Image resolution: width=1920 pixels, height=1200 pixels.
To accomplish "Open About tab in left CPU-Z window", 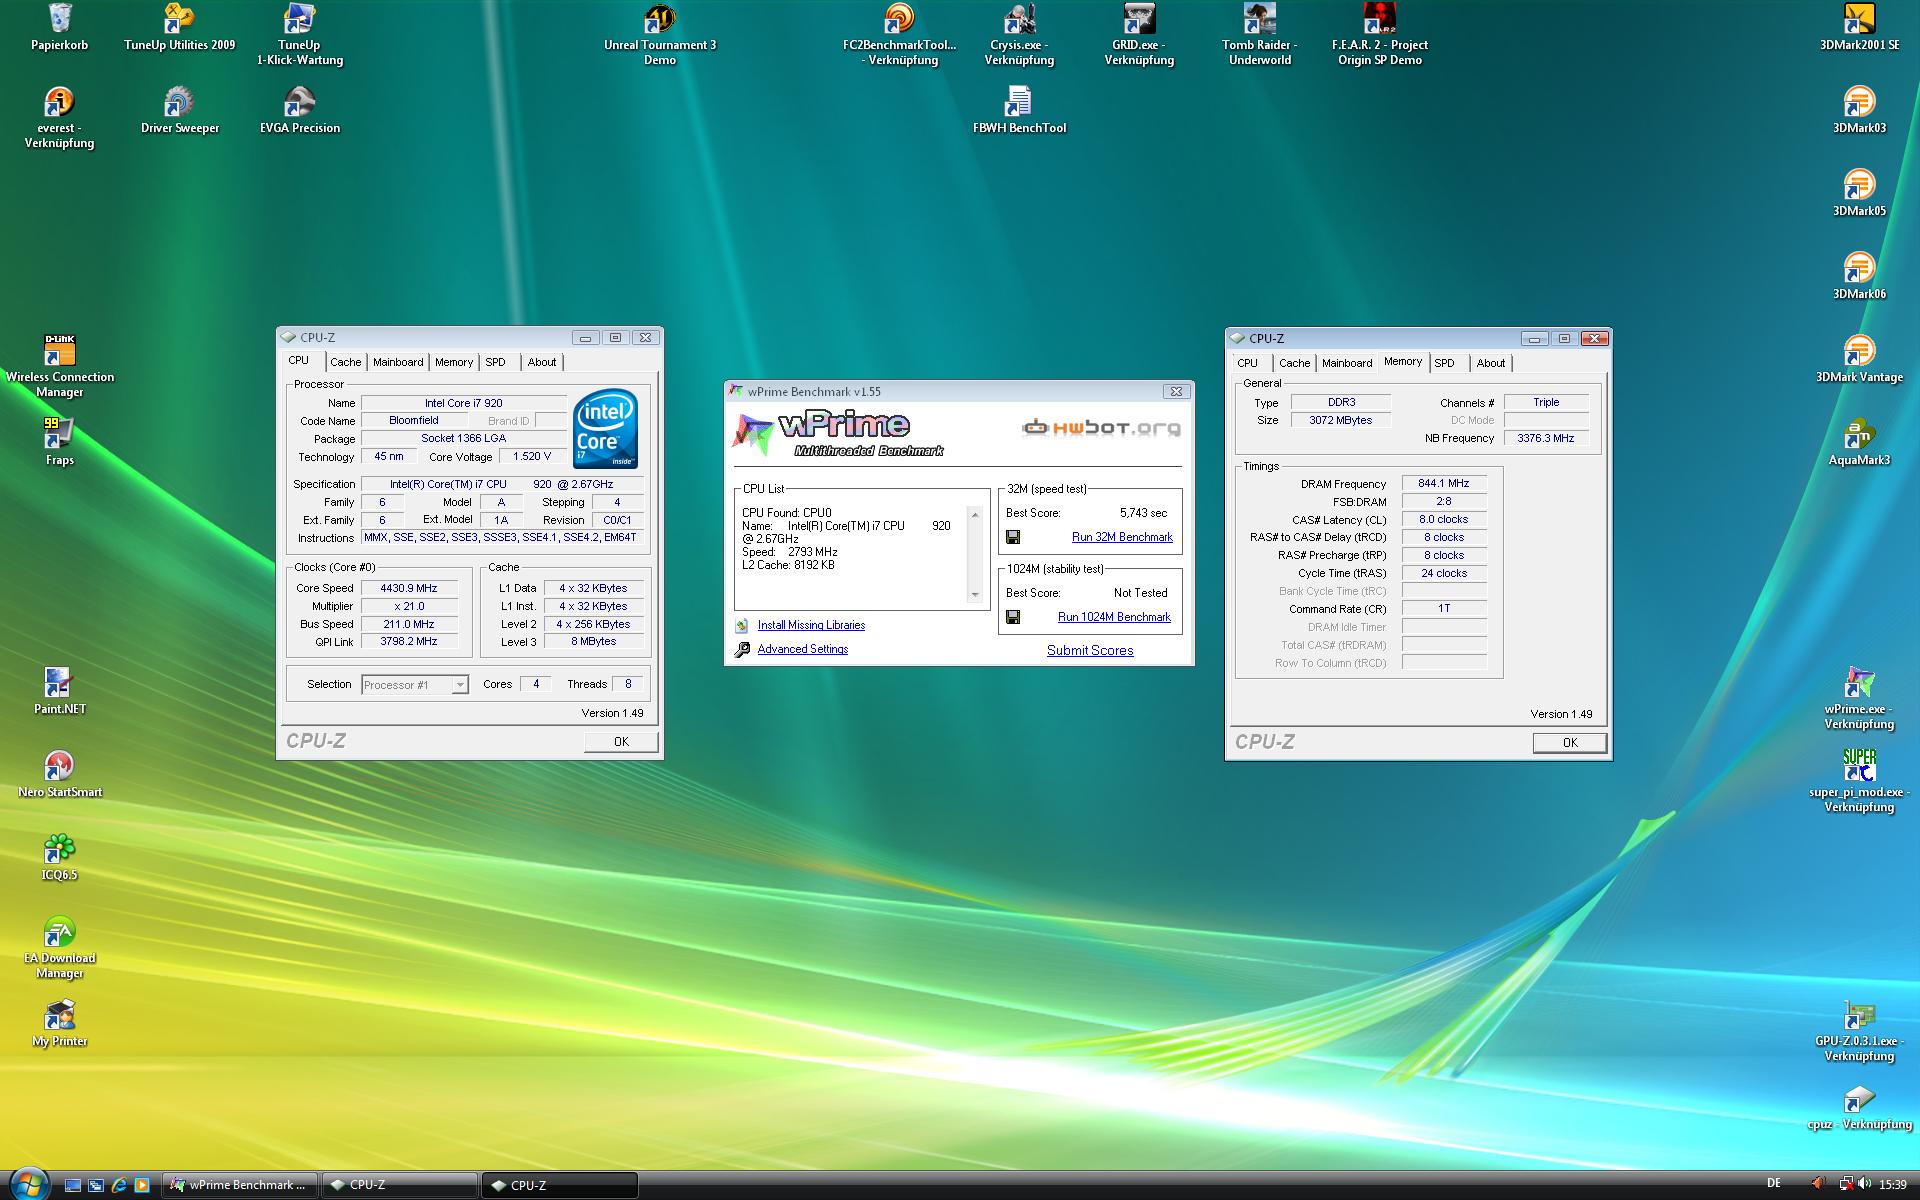I will pyautogui.click(x=542, y=362).
